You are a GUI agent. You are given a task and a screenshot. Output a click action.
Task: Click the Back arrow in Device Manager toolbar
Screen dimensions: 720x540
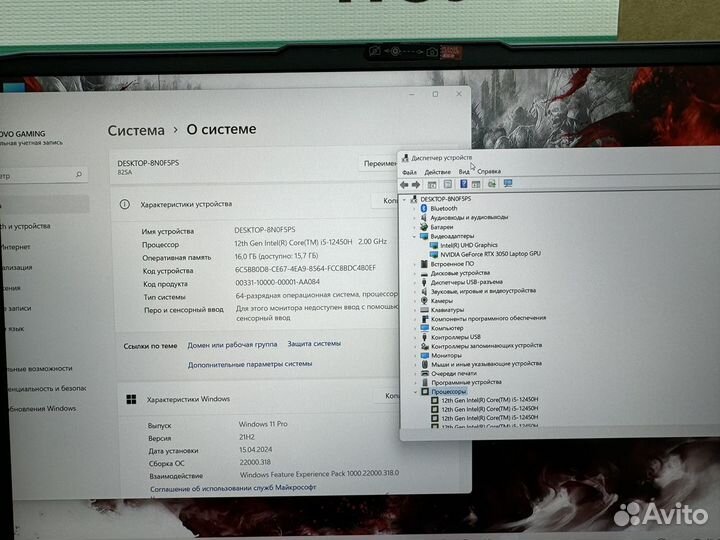tap(404, 185)
